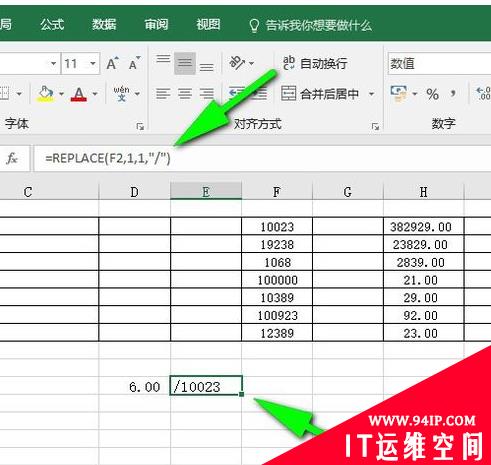Toggle middle vertical alignment
Screen dimensions: 491x465
[185, 63]
